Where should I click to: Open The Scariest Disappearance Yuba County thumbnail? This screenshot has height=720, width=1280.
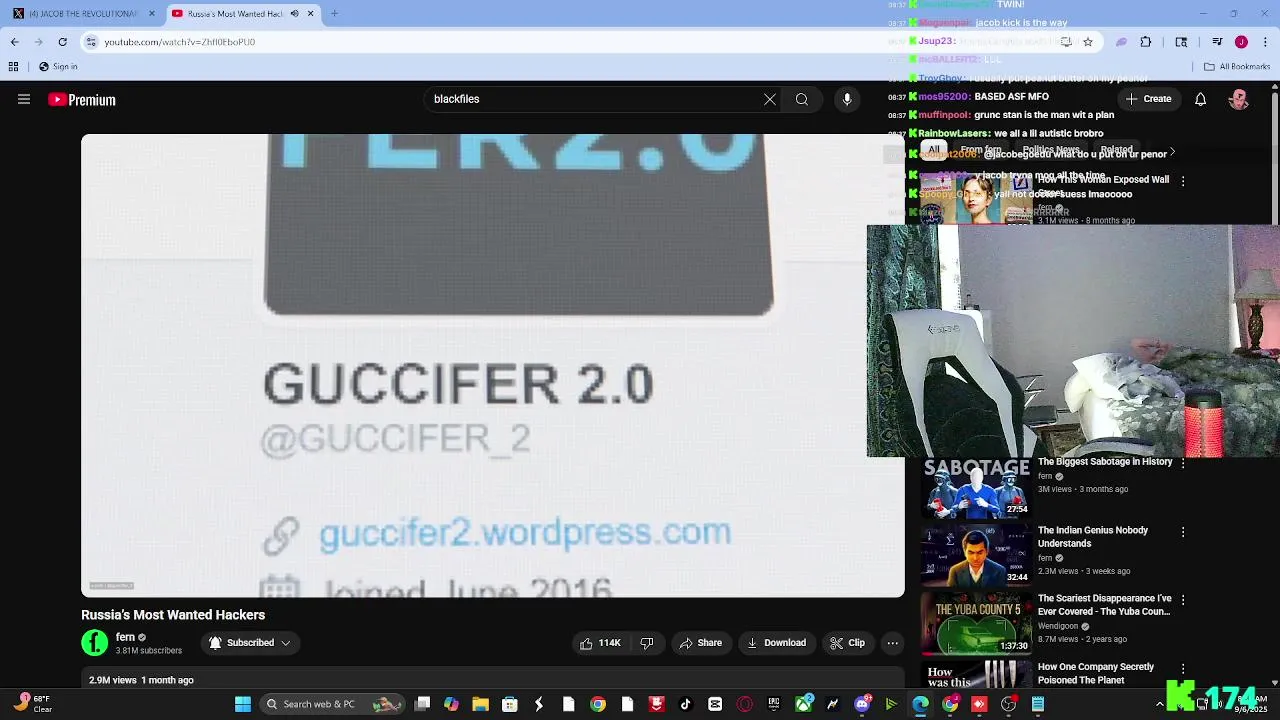pyautogui.click(x=976, y=623)
